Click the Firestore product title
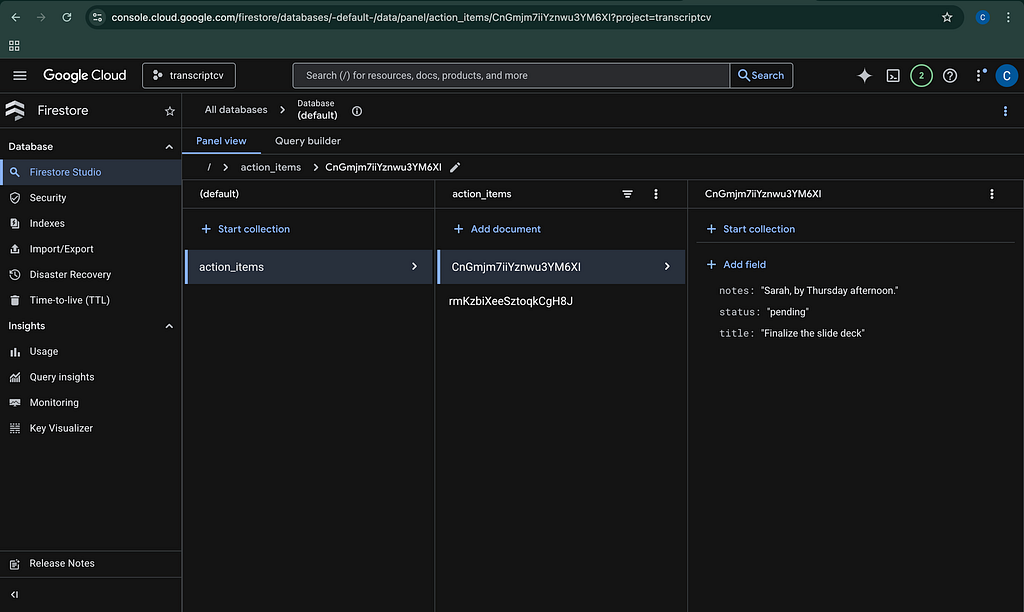Viewport: 1024px width, 612px height. click(63, 111)
